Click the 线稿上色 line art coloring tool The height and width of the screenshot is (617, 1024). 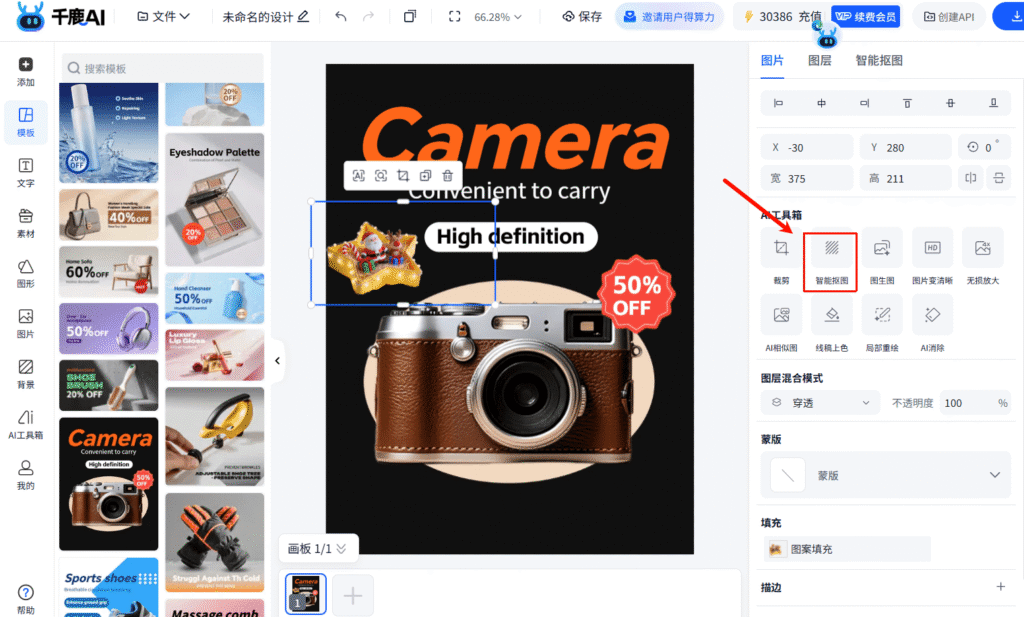click(831, 316)
